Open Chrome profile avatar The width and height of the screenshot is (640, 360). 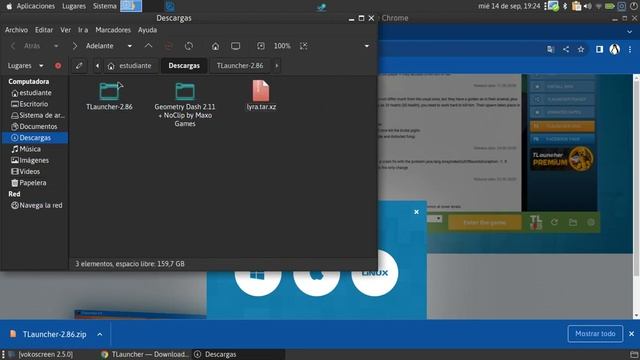point(615,49)
